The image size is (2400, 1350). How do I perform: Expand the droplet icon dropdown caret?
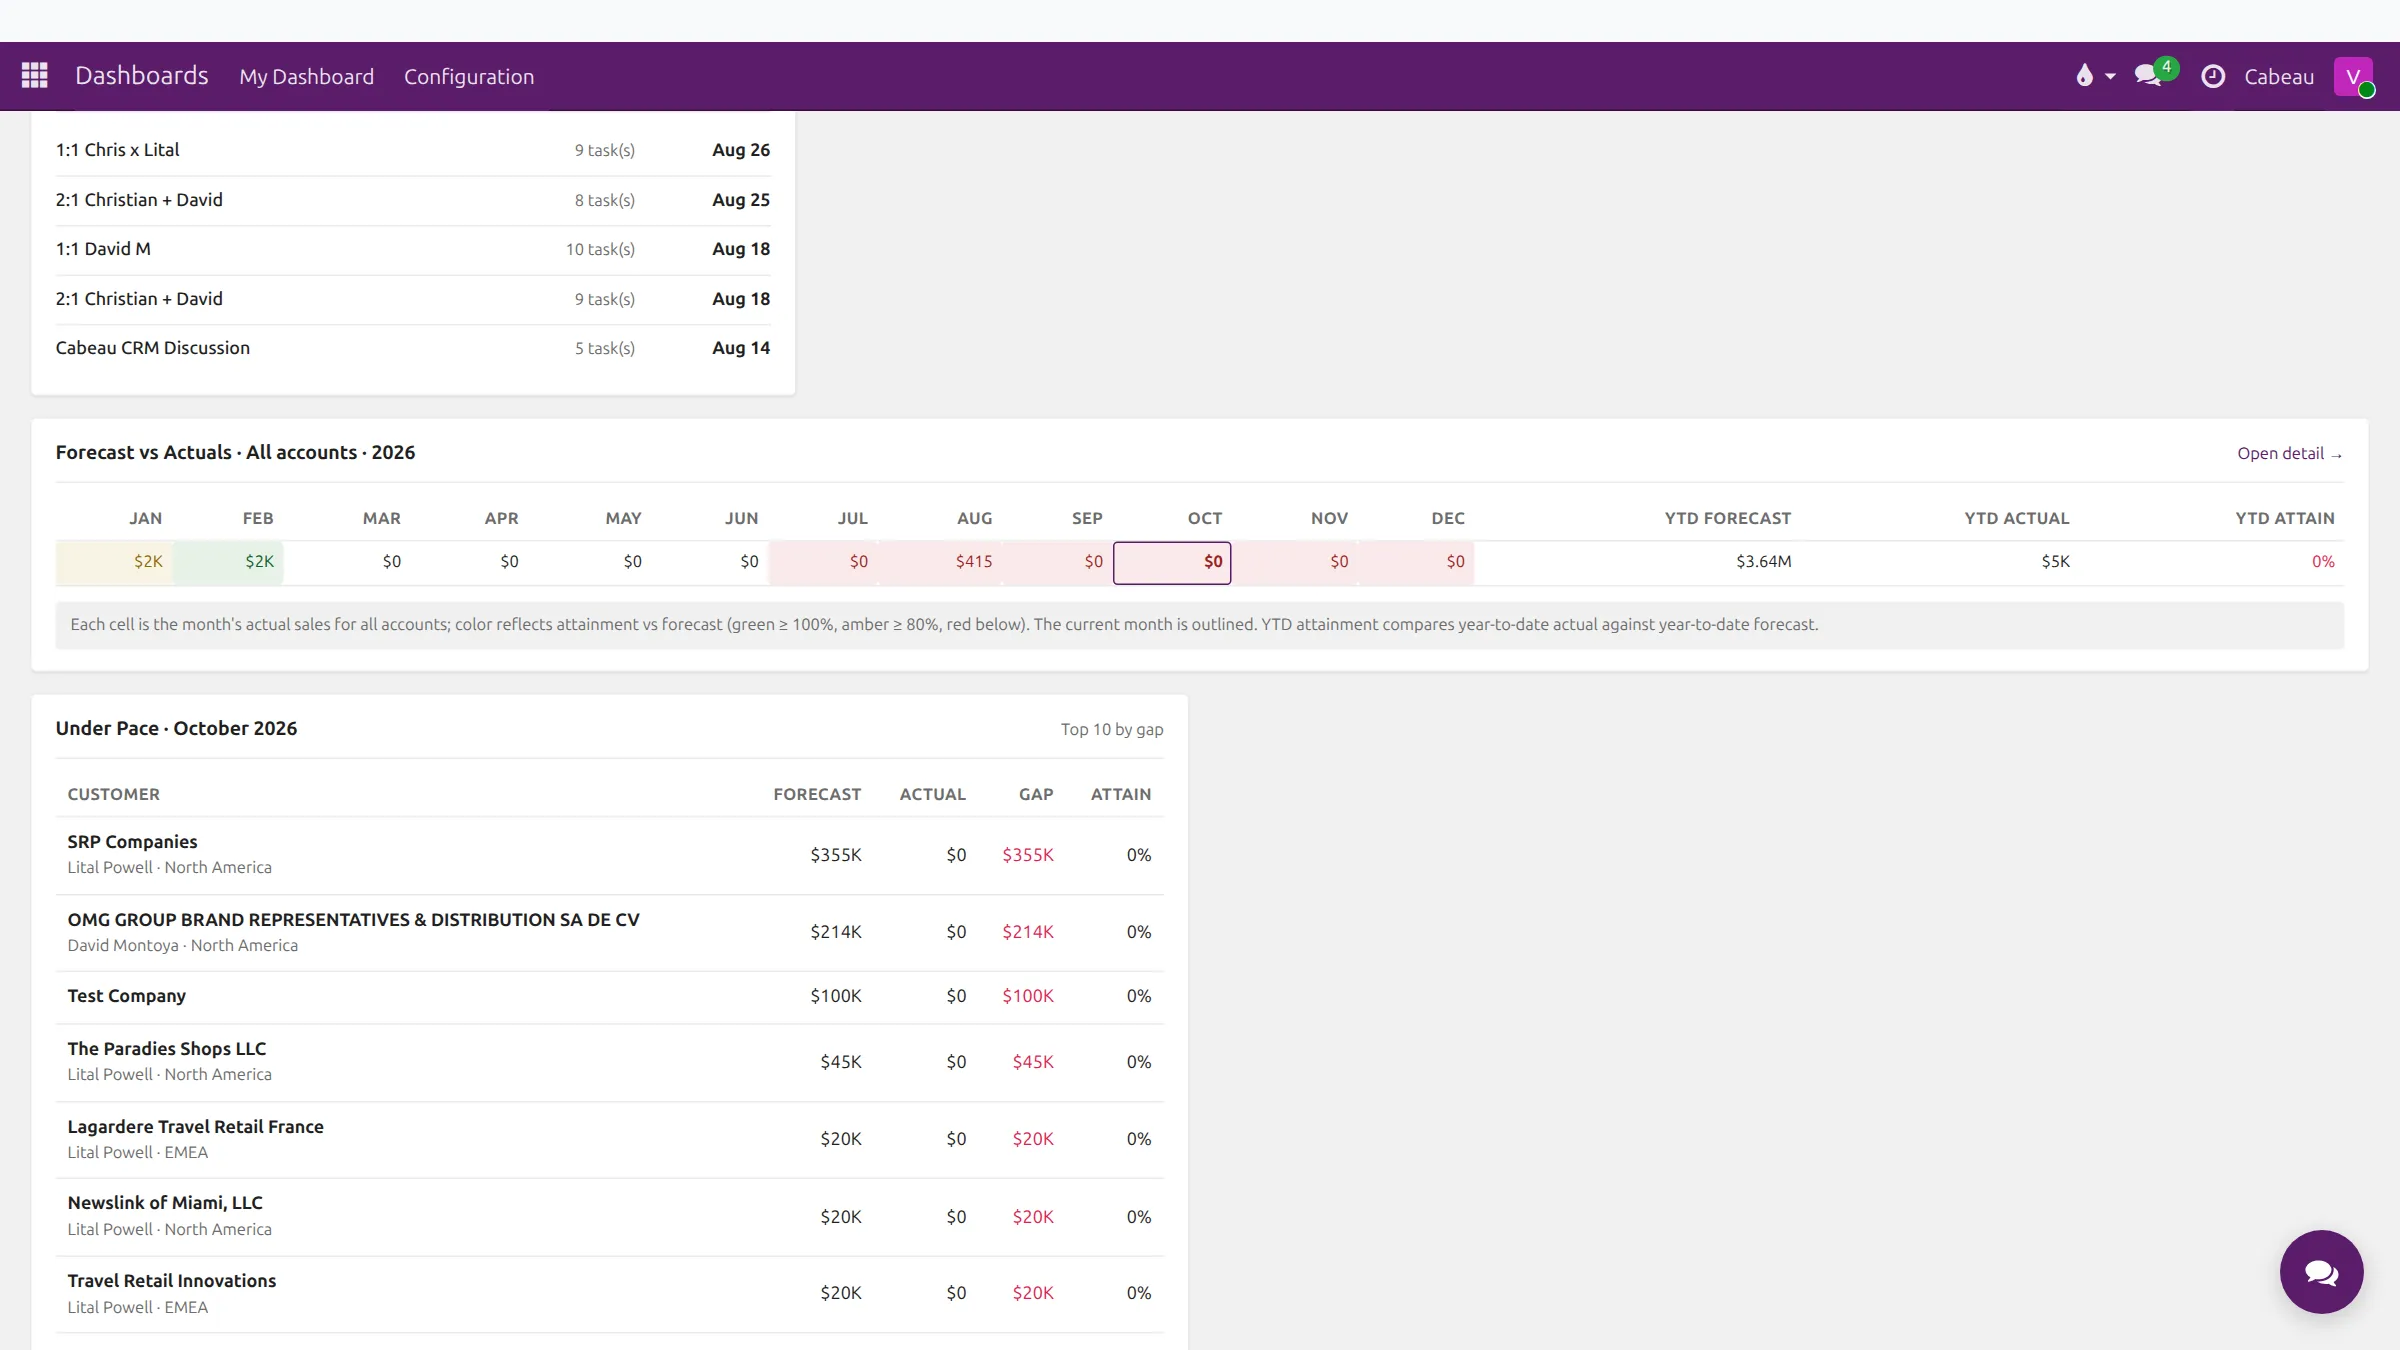[x=2110, y=77]
